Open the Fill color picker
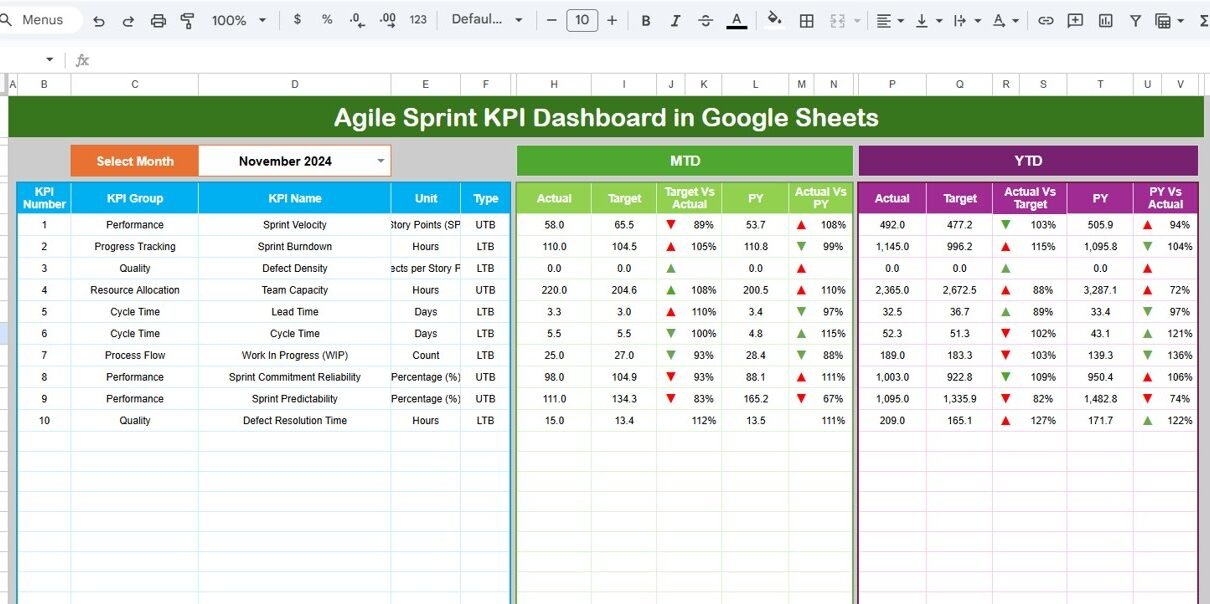This screenshot has height=604, width=1210. point(774,20)
